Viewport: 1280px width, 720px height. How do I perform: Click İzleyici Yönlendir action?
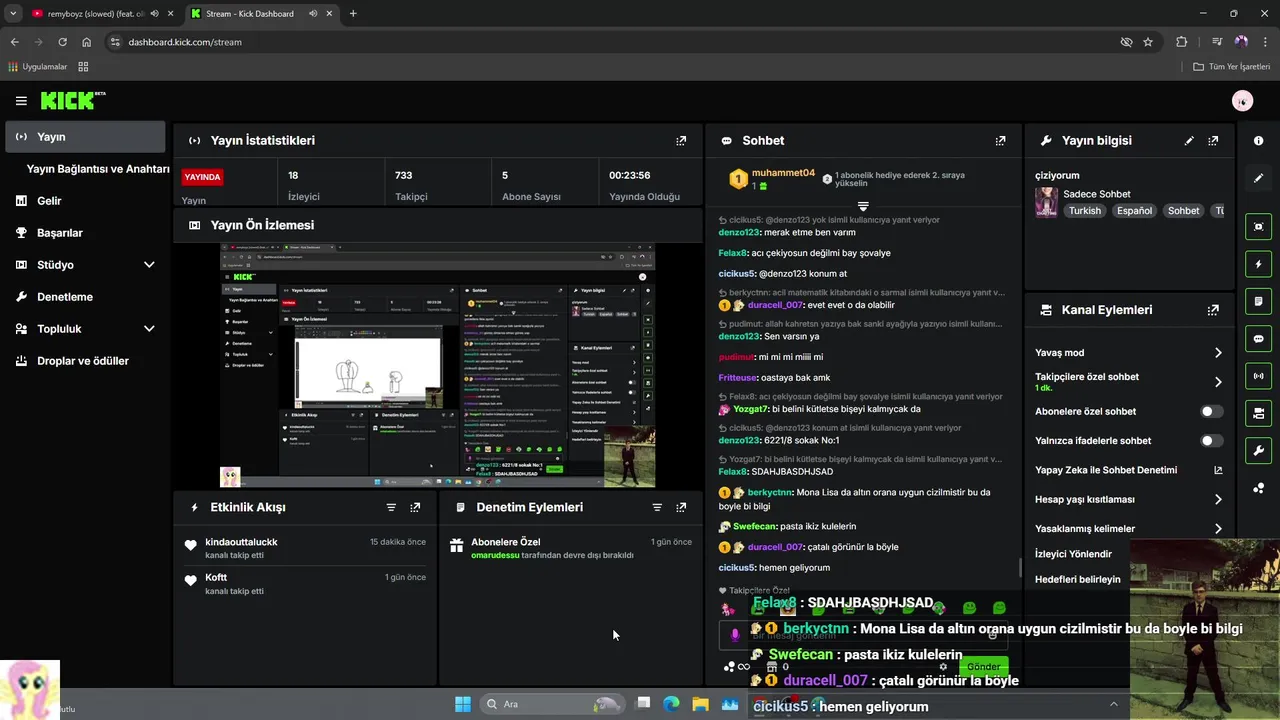(1073, 554)
